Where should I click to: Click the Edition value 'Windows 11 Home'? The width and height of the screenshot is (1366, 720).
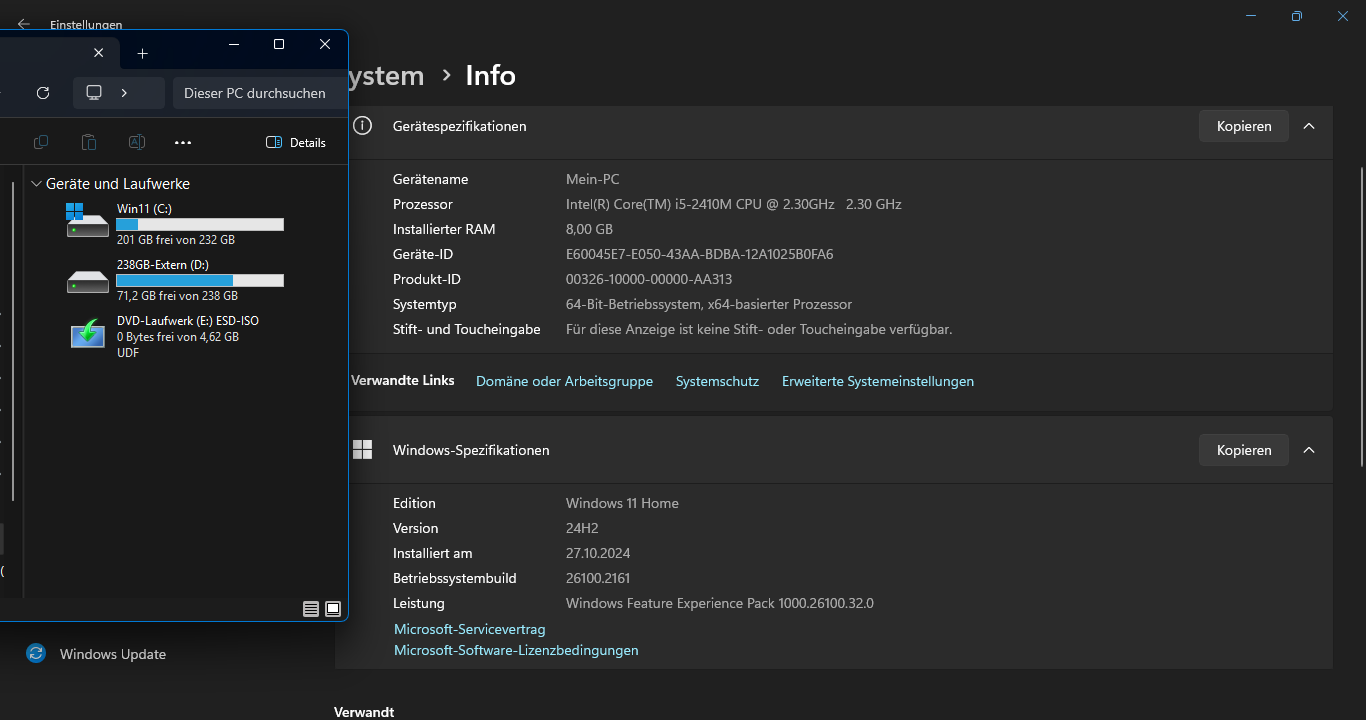622,503
